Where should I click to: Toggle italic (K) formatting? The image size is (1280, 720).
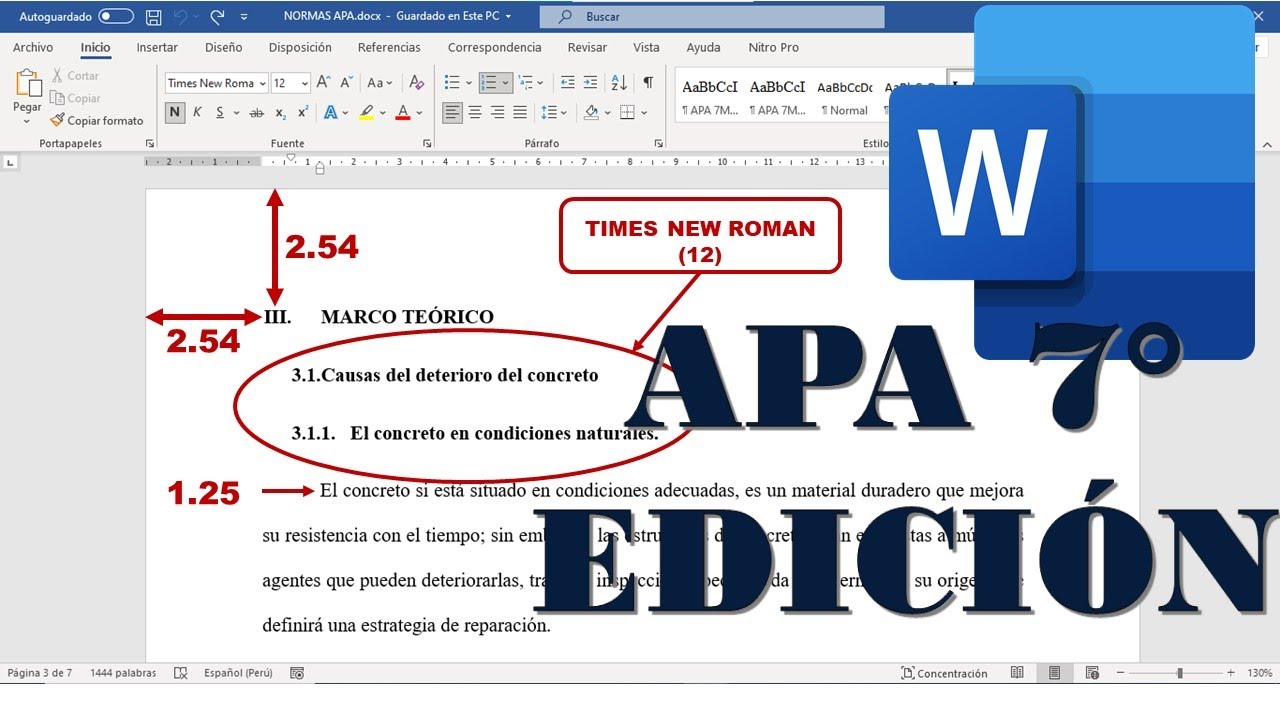tap(196, 112)
